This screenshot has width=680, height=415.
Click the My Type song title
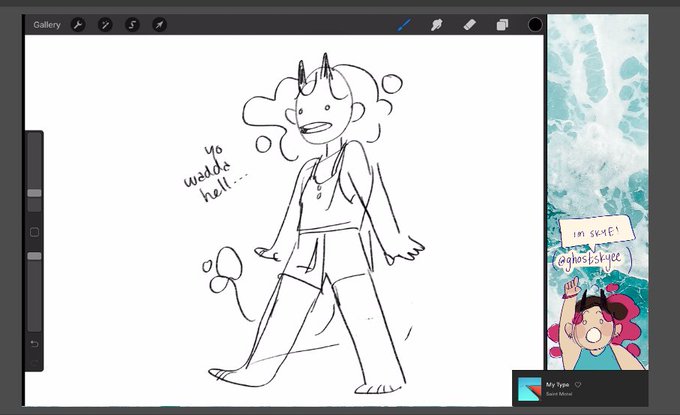557,385
